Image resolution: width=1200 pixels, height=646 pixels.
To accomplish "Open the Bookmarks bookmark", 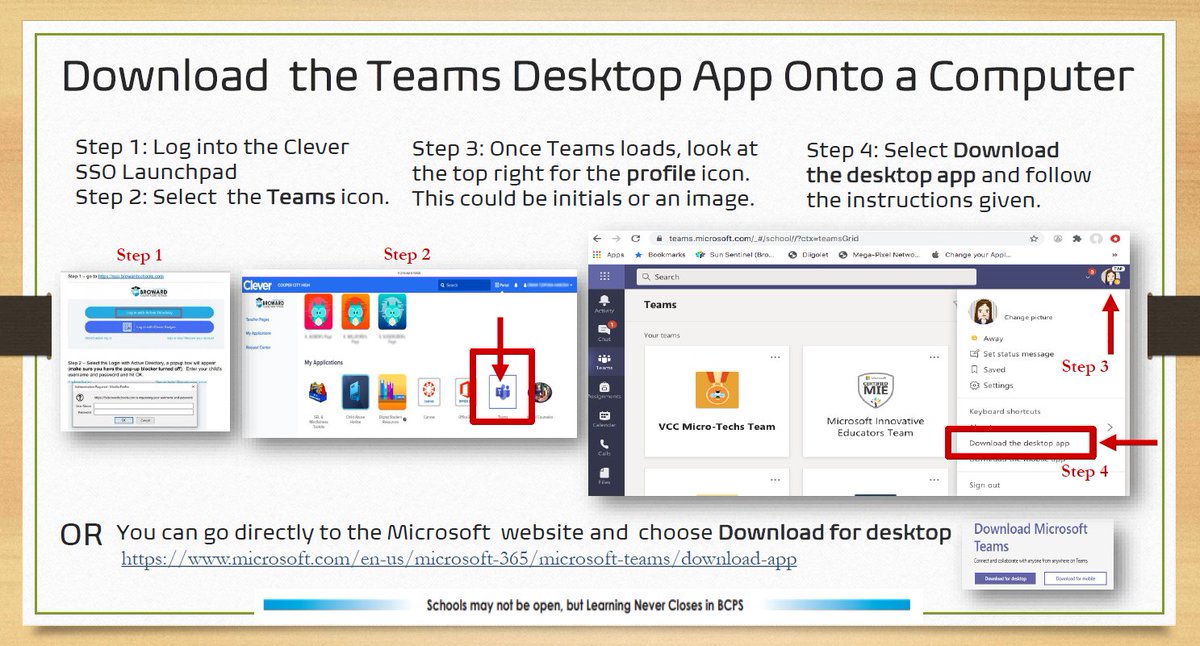I will (660, 255).
